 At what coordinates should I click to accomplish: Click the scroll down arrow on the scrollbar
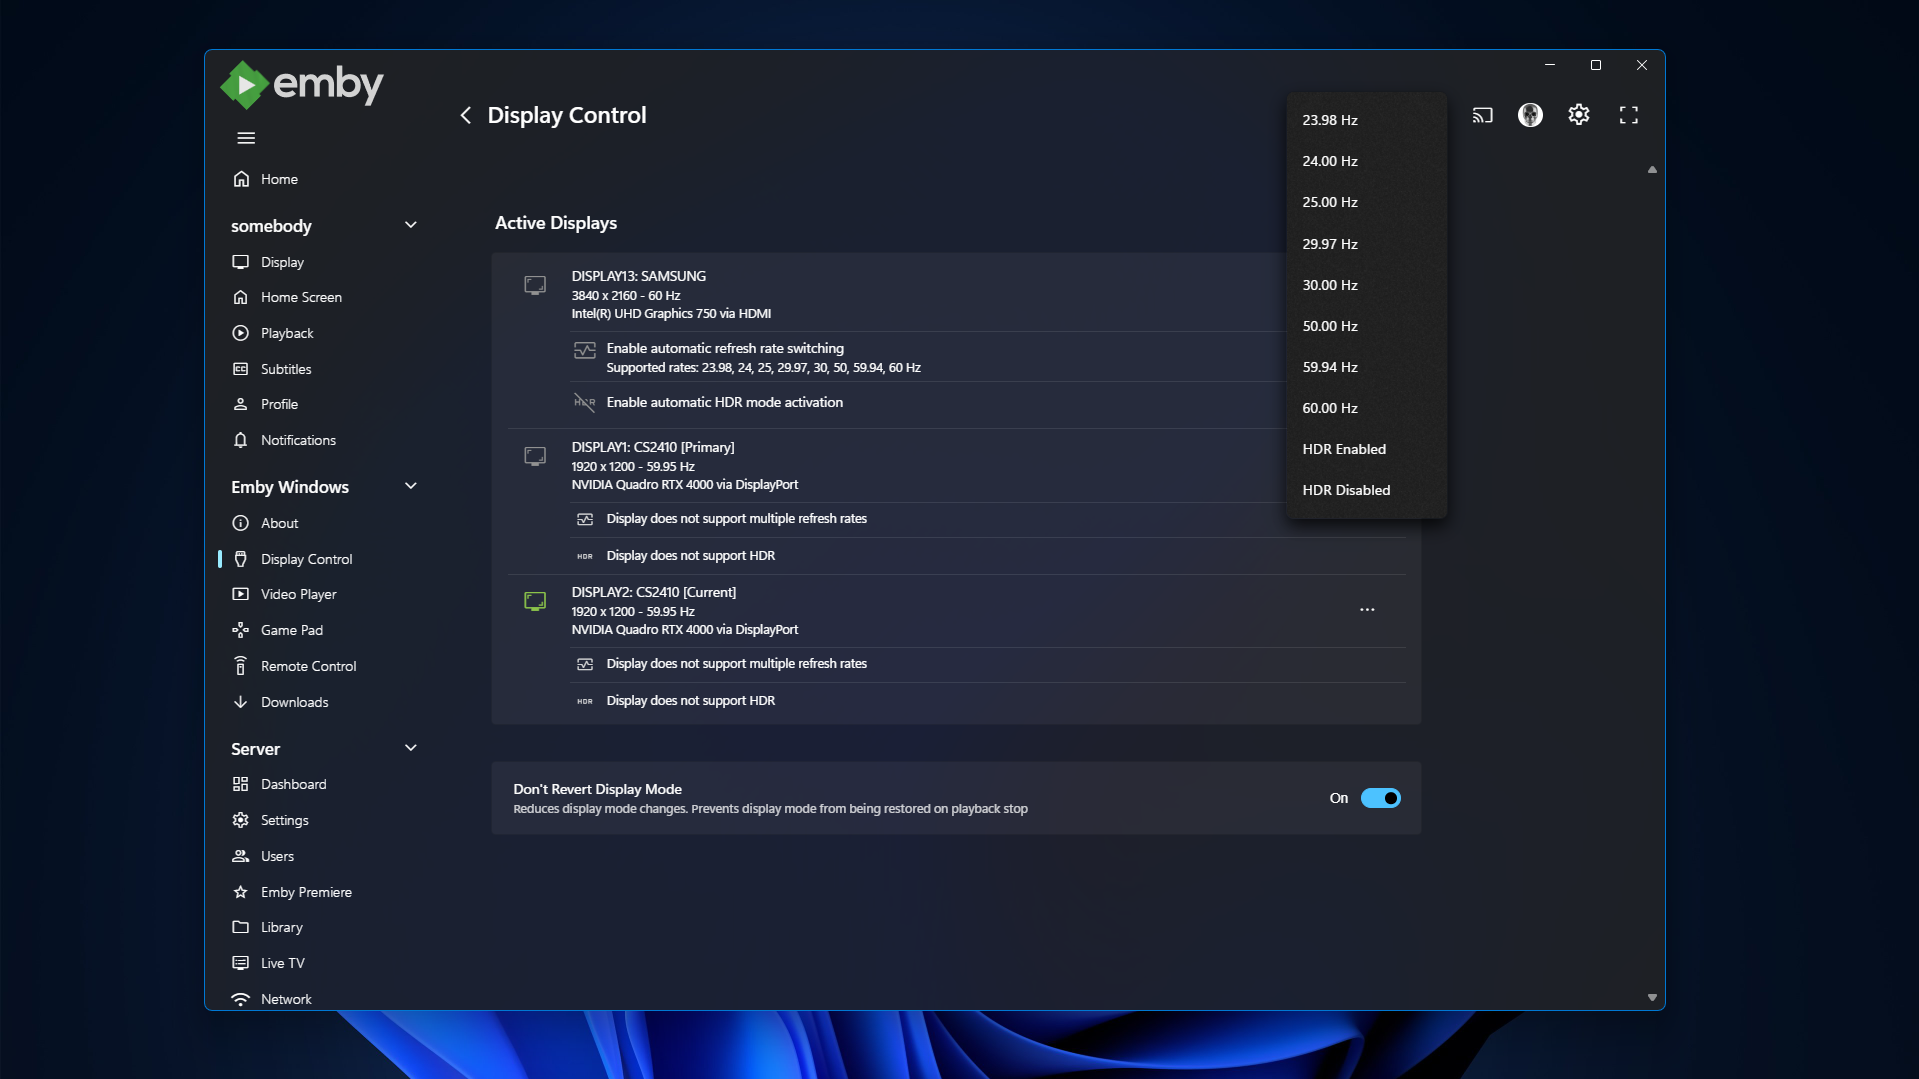[1652, 997]
